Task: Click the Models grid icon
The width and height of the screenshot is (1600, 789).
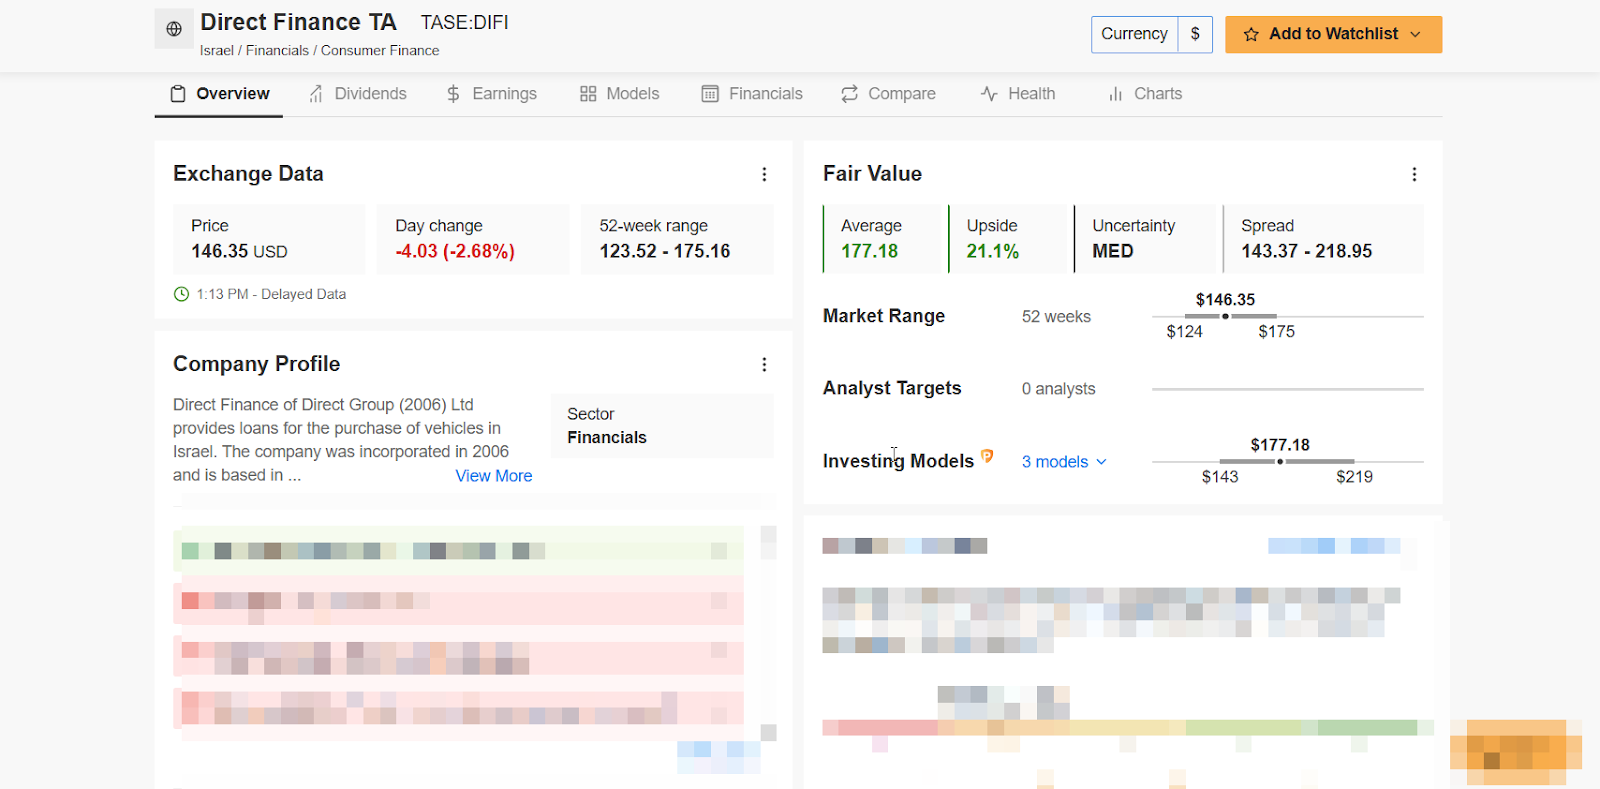Action: tap(588, 94)
